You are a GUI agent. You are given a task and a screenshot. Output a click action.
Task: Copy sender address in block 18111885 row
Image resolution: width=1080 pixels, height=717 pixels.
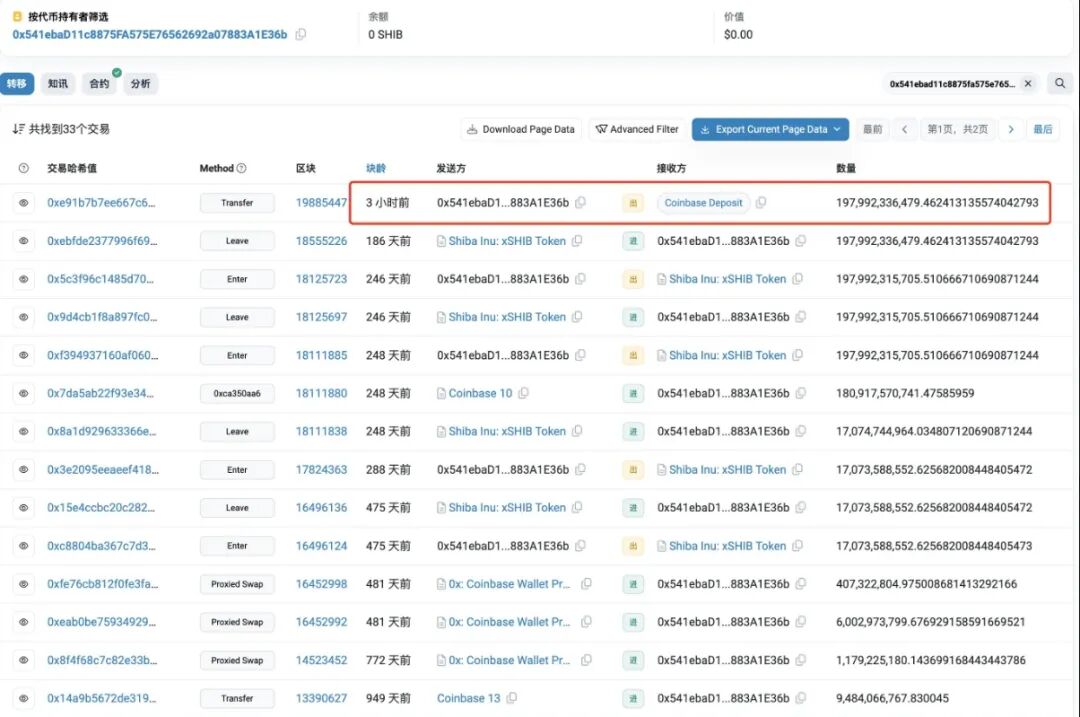point(581,355)
